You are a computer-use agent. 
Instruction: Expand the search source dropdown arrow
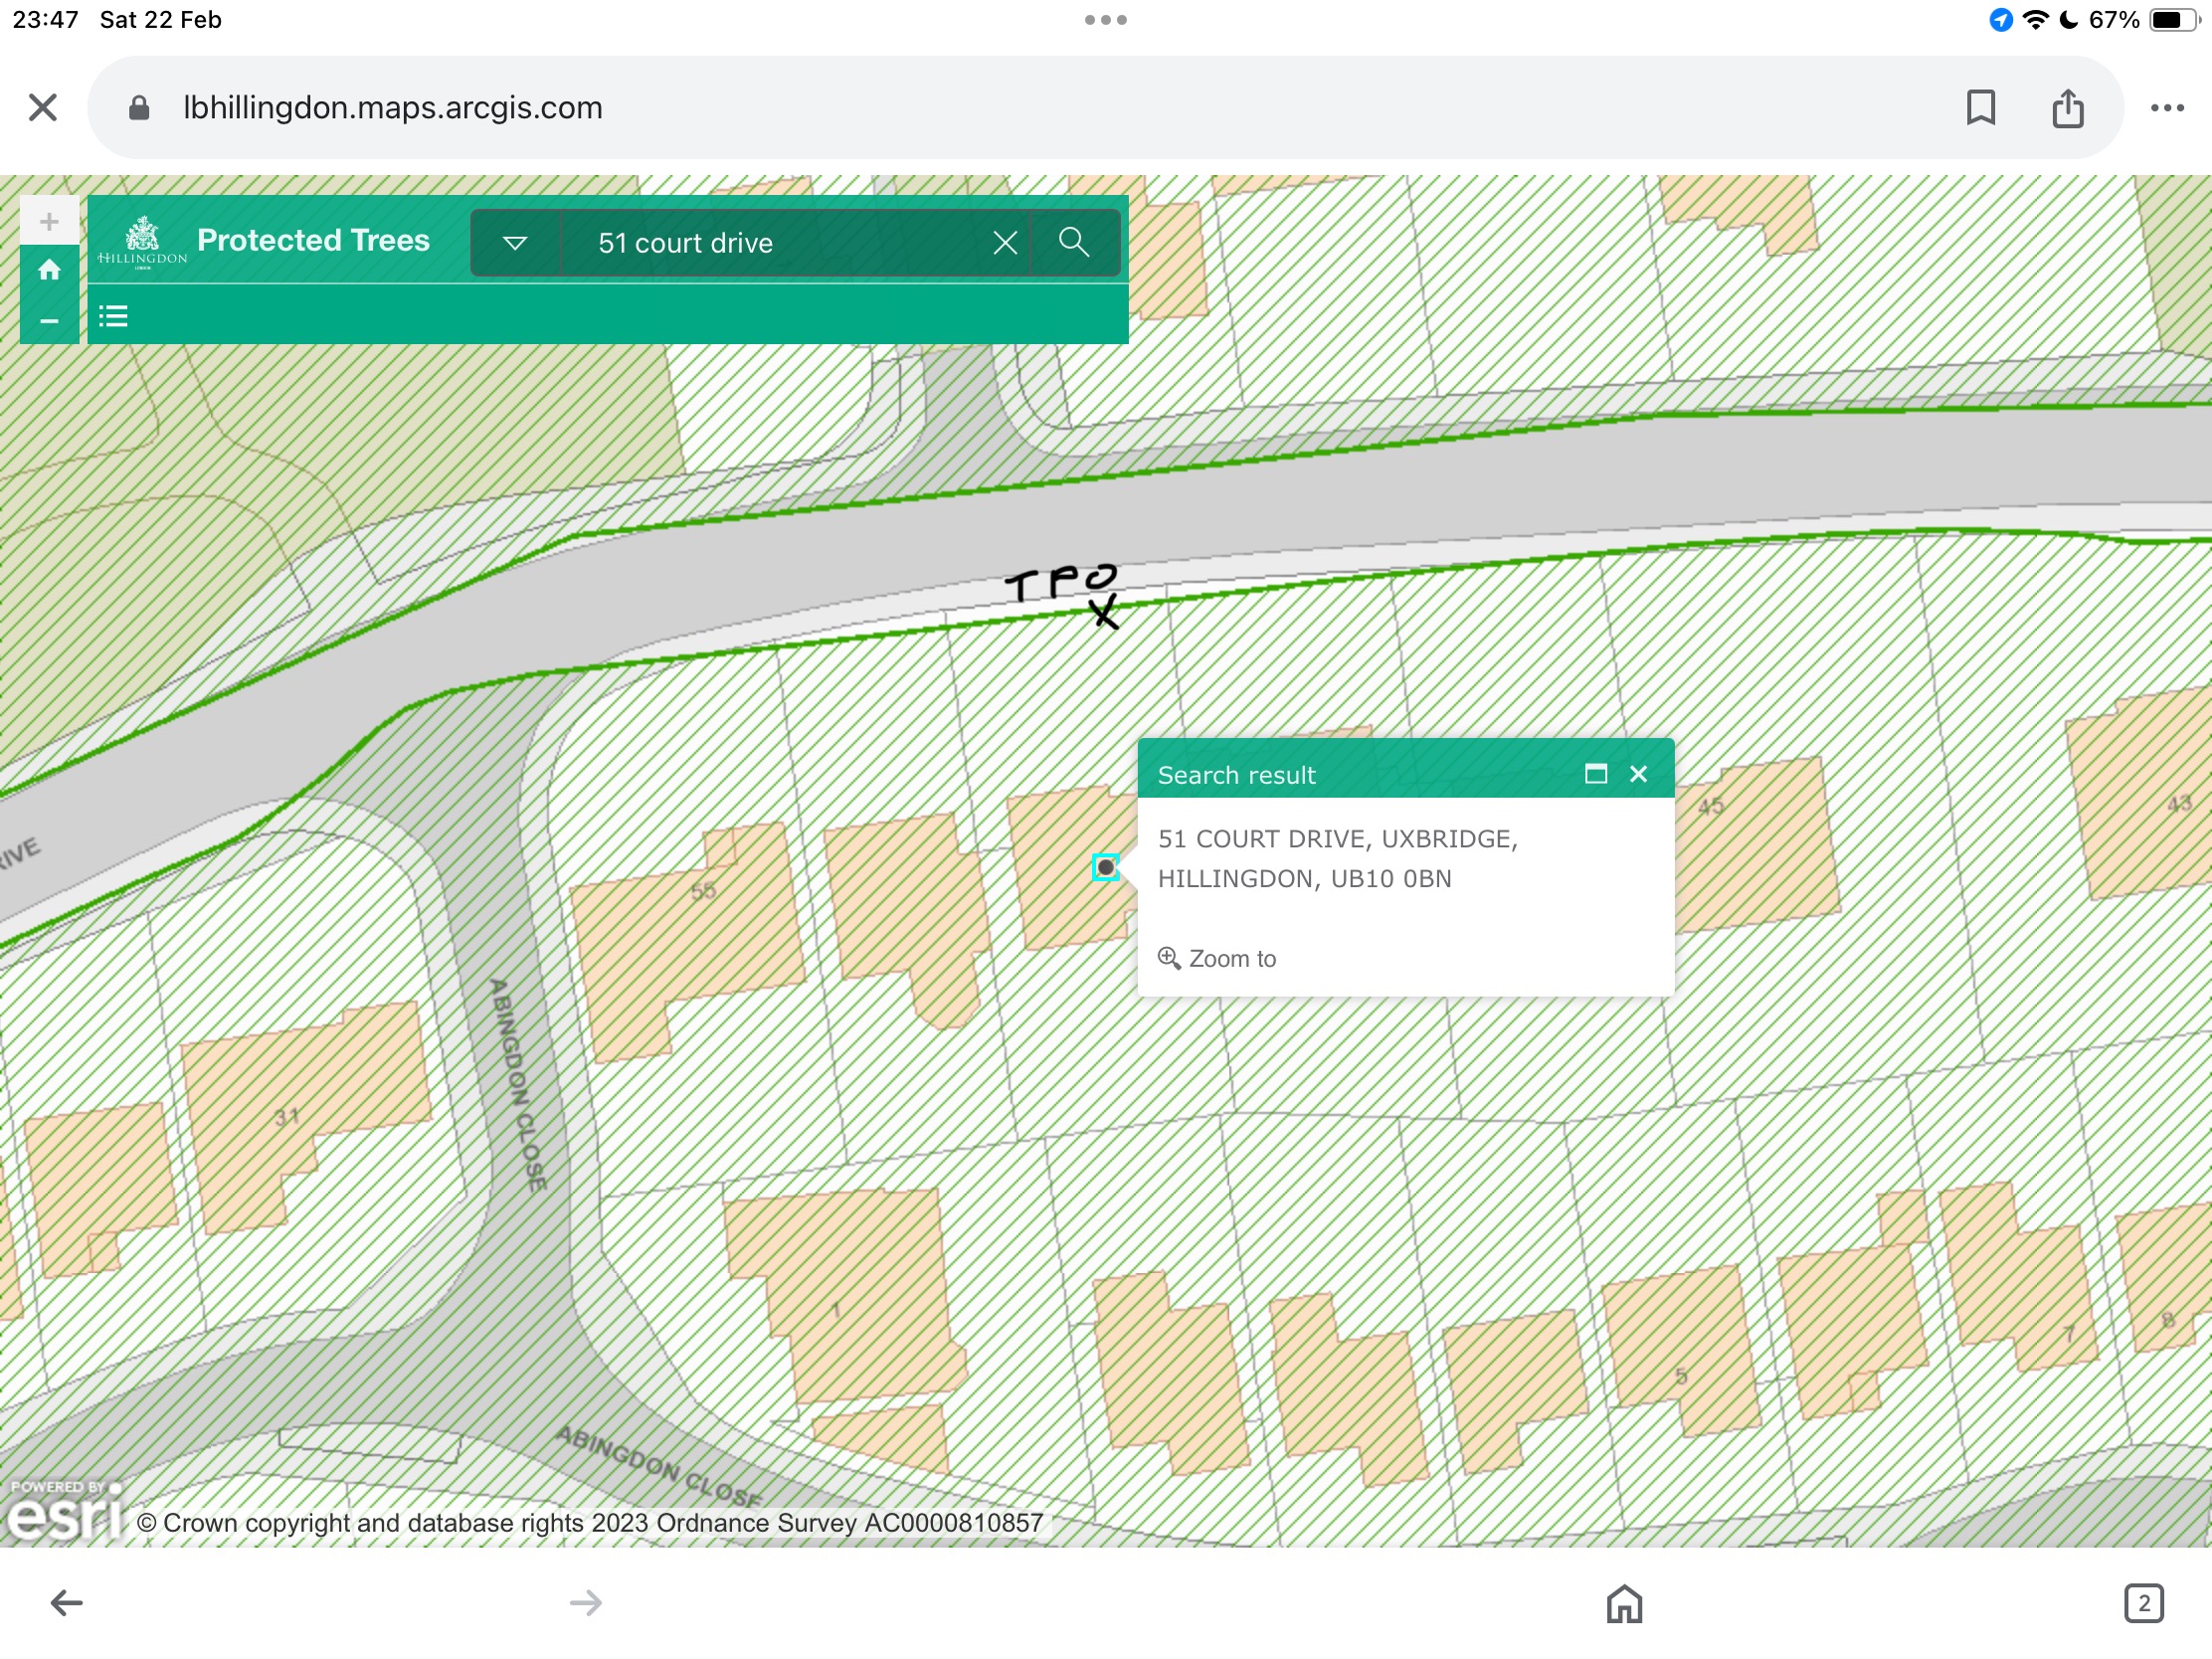click(x=515, y=243)
